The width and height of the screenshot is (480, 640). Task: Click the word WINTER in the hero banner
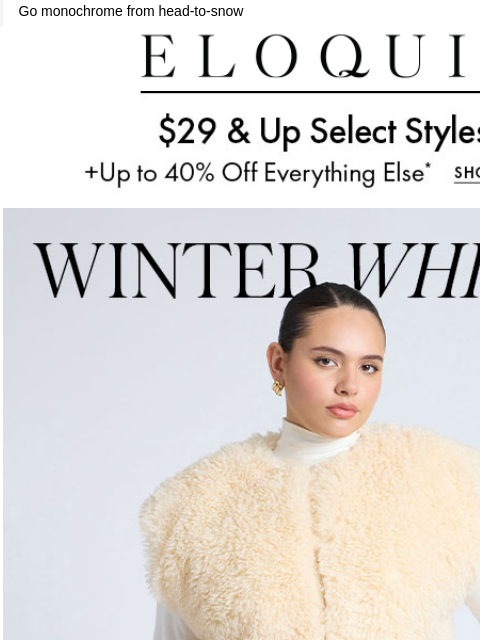point(176,270)
